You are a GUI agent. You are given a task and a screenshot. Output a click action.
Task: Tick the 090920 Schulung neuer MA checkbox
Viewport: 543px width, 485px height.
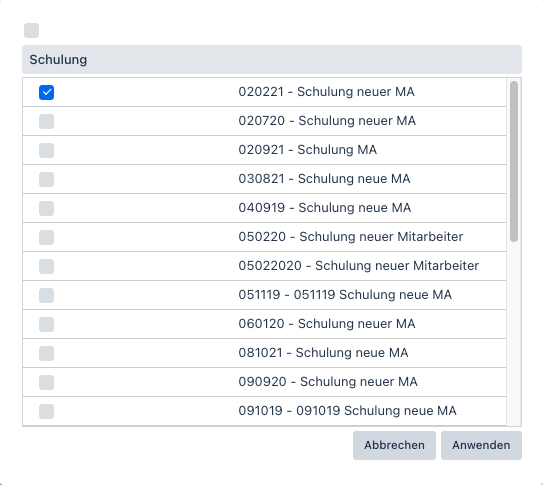46,383
